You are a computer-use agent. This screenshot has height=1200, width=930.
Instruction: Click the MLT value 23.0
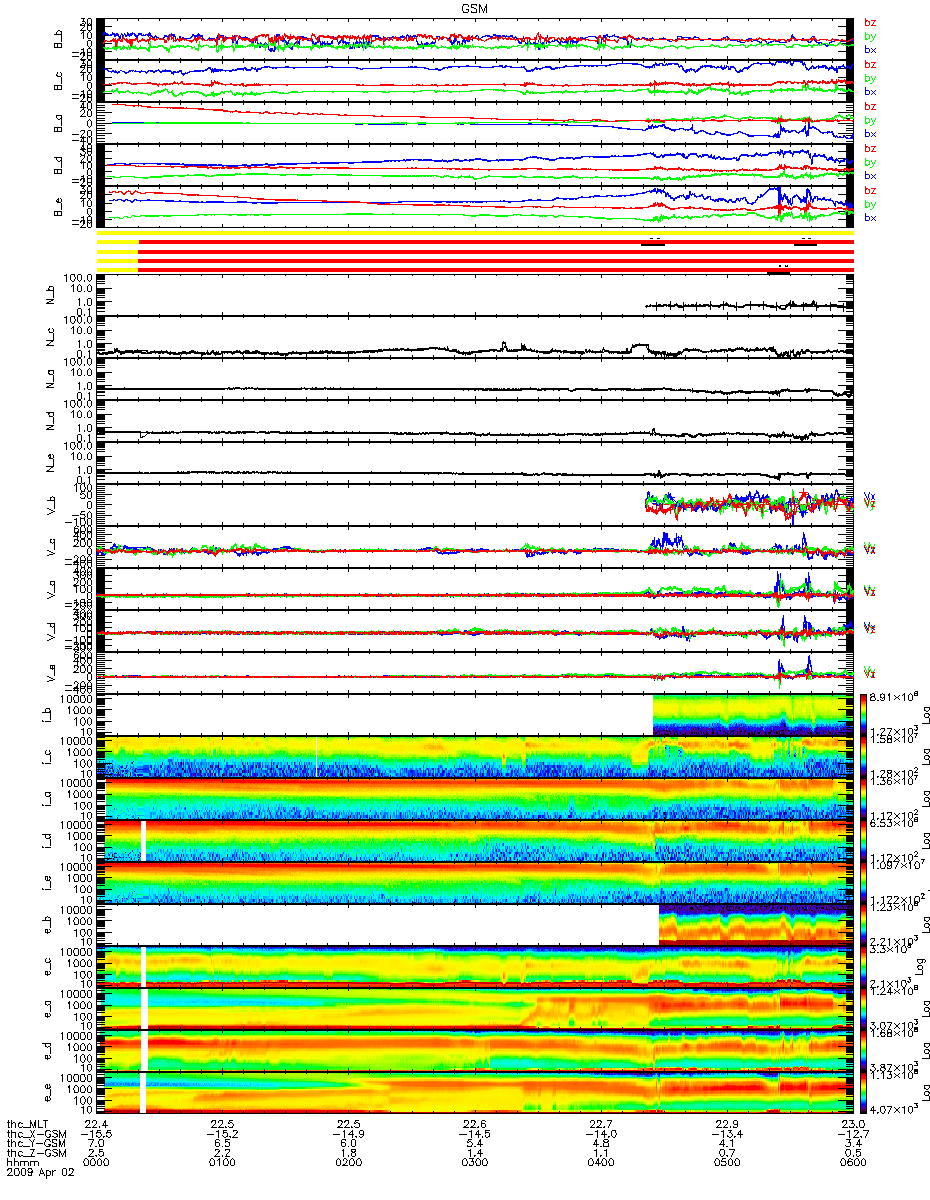[853, 1124]
